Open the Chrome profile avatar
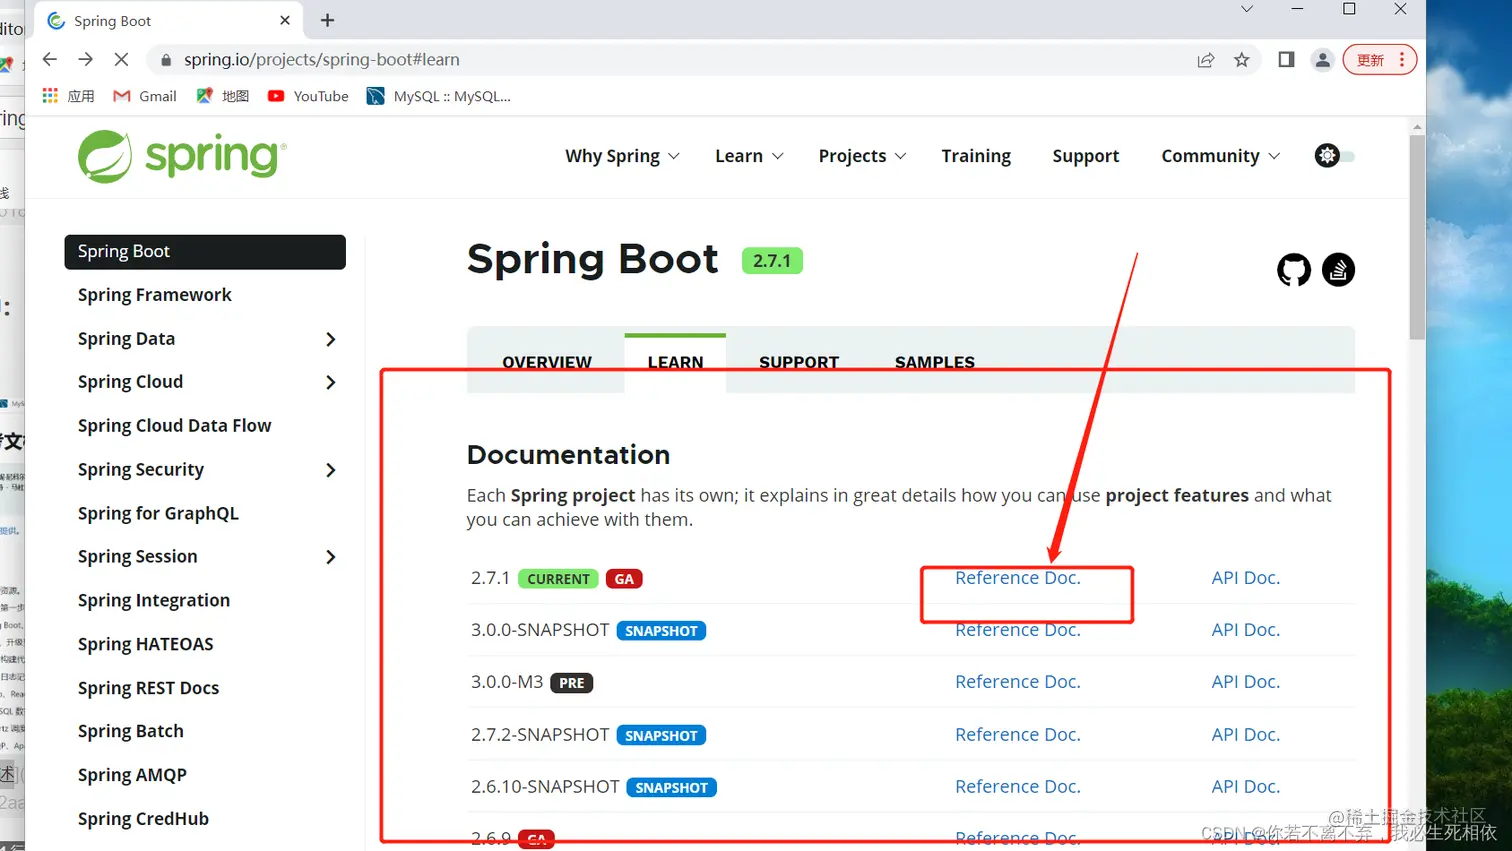Screen dimensions: 1512x851 [1322, 60]
